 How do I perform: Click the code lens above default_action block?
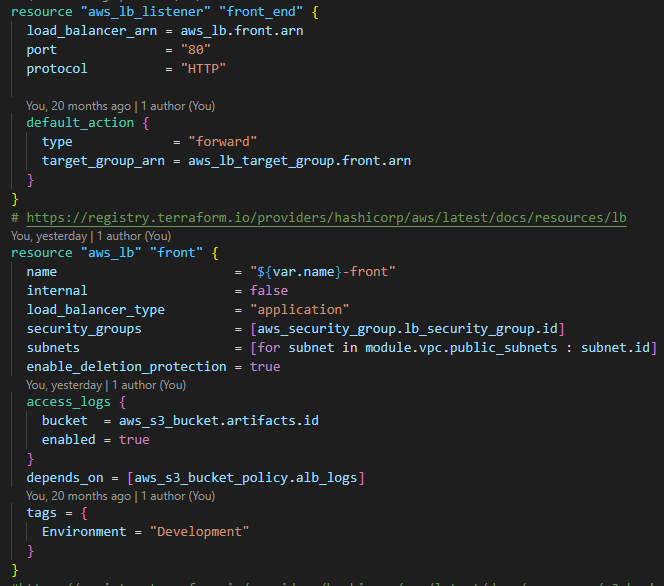120,105
